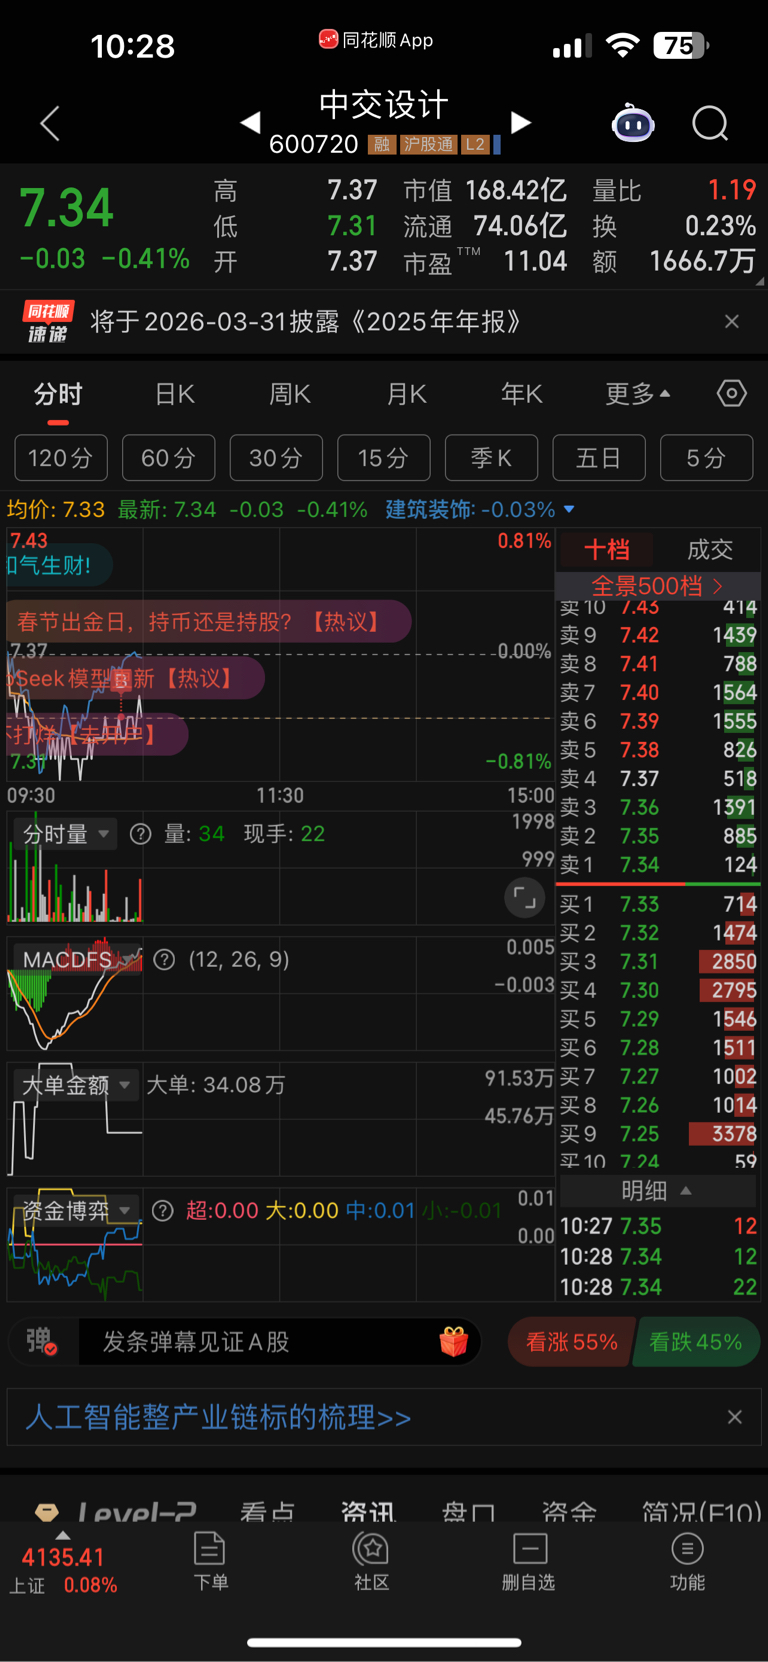Open the robot AI assistant icon
768x1662 pixels.
pyautogui.click(x=633, y=124)
